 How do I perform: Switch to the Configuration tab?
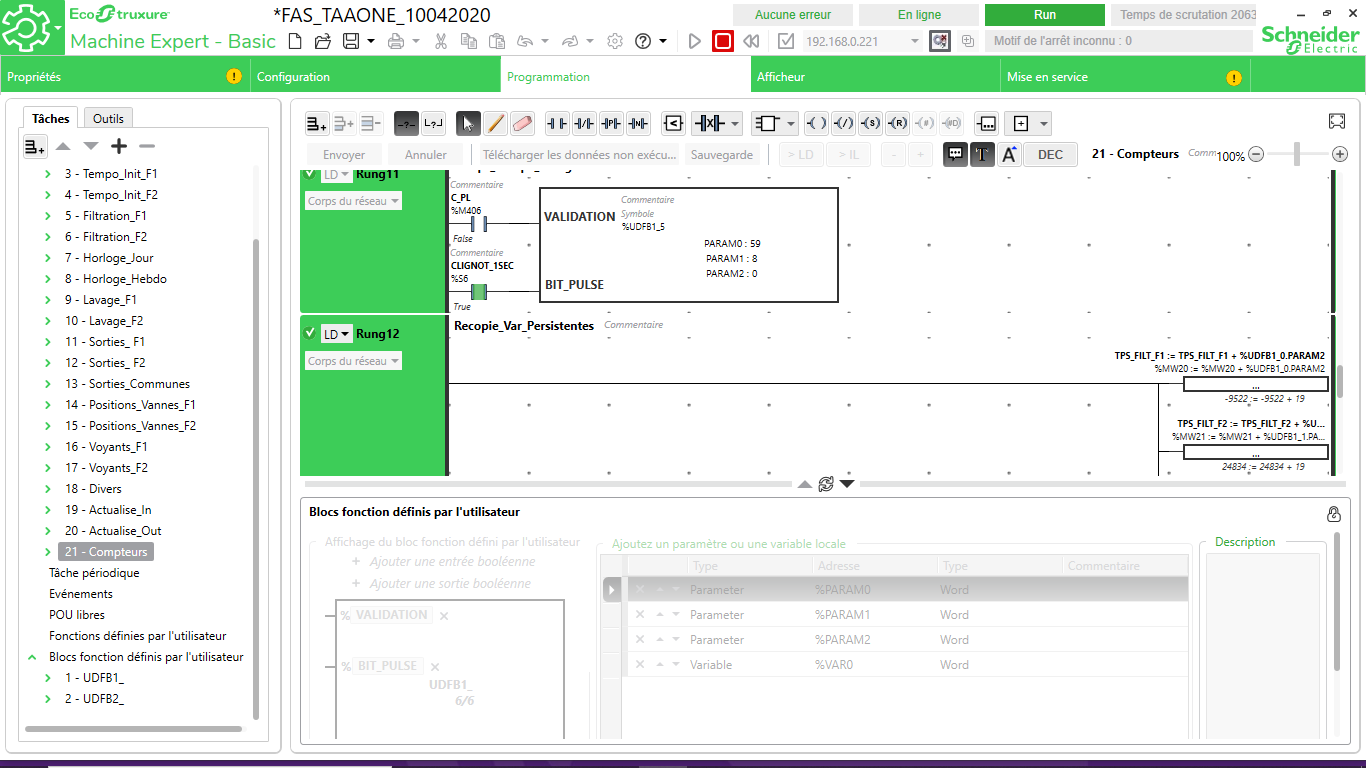tap(293, 77)
